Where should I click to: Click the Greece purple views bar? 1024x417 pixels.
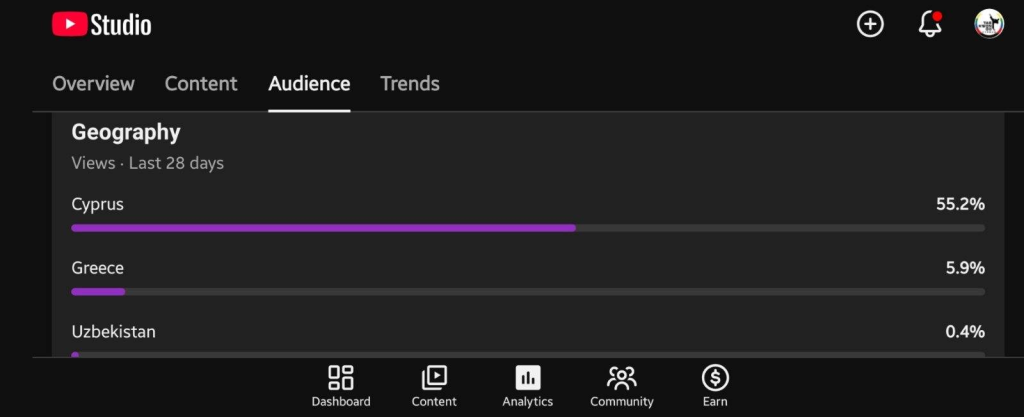coord(98,292)
